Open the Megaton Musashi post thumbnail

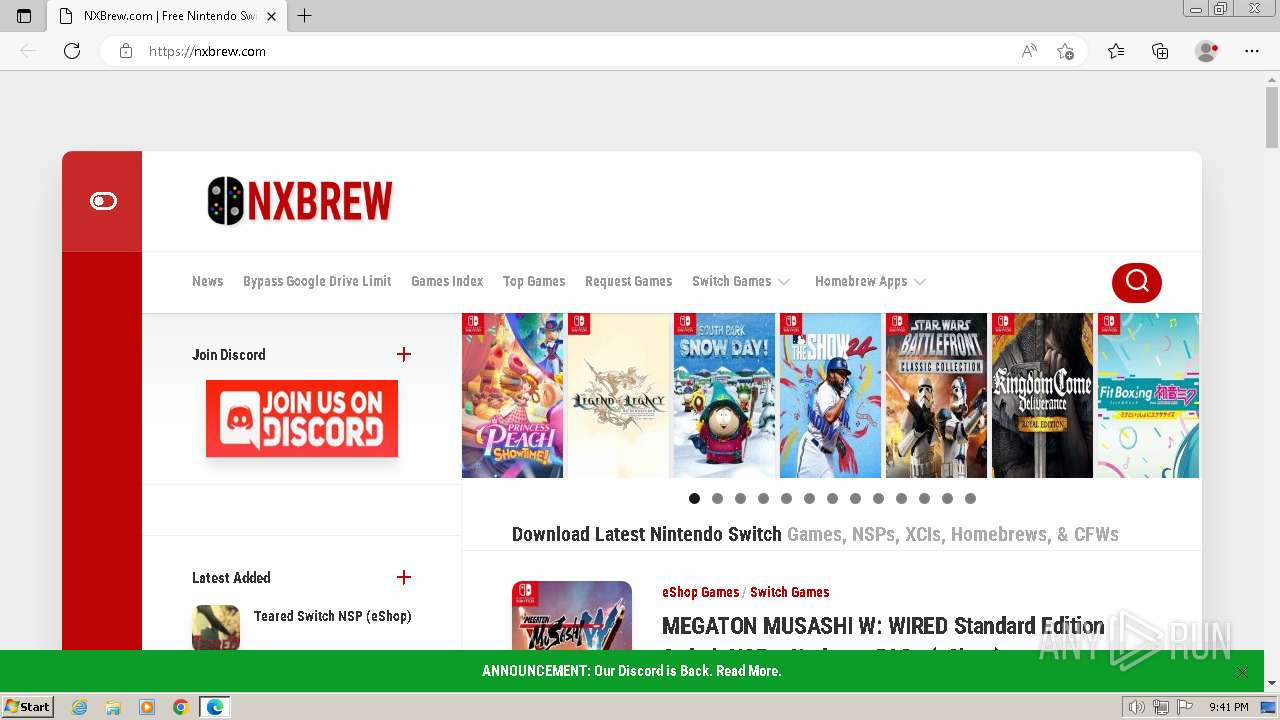[x=572, y=616]
